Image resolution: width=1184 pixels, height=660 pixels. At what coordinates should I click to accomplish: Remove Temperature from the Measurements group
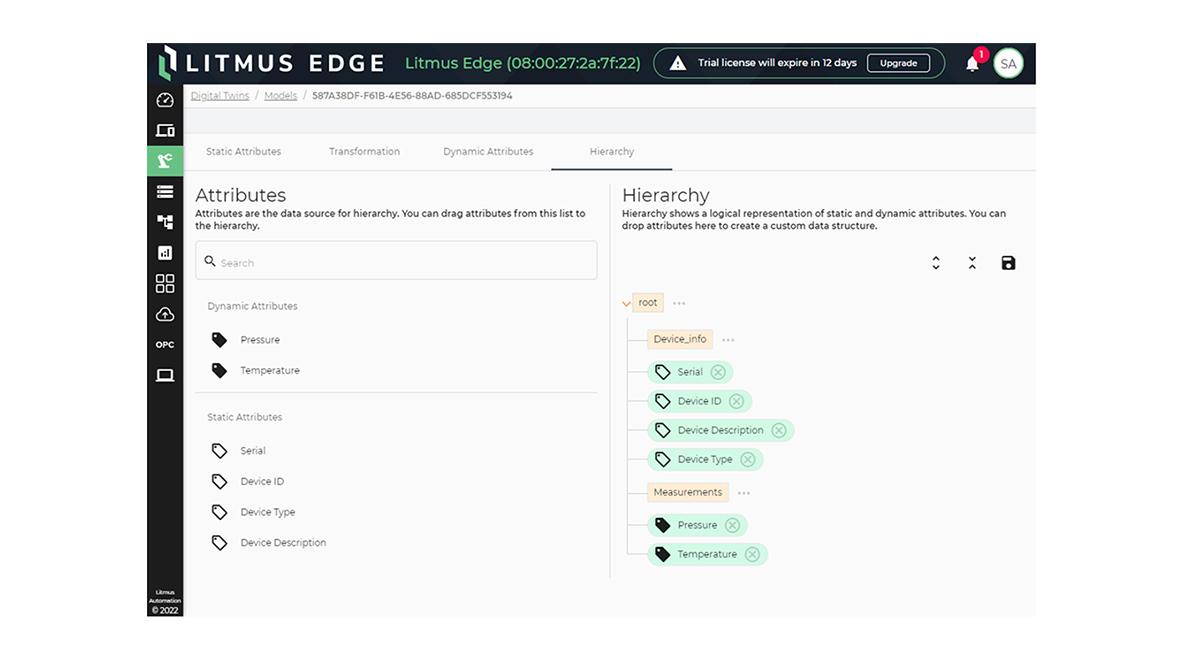752,555
